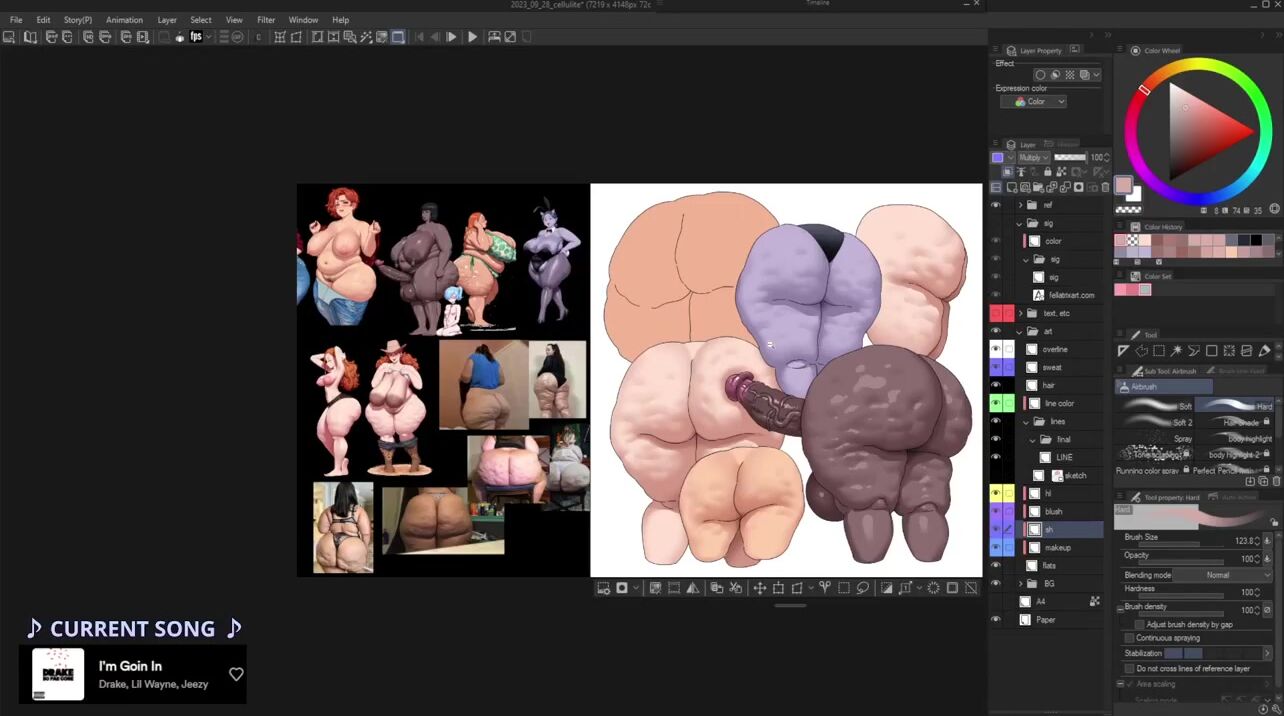Hide the overline layer with its eye icon
Image resolution: width=1284 pixels, height=716 pixels.
[995, 349]
